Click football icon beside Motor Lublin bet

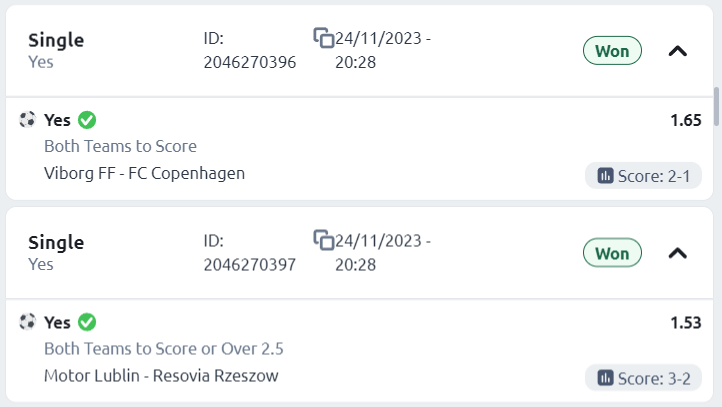[27, 322]
